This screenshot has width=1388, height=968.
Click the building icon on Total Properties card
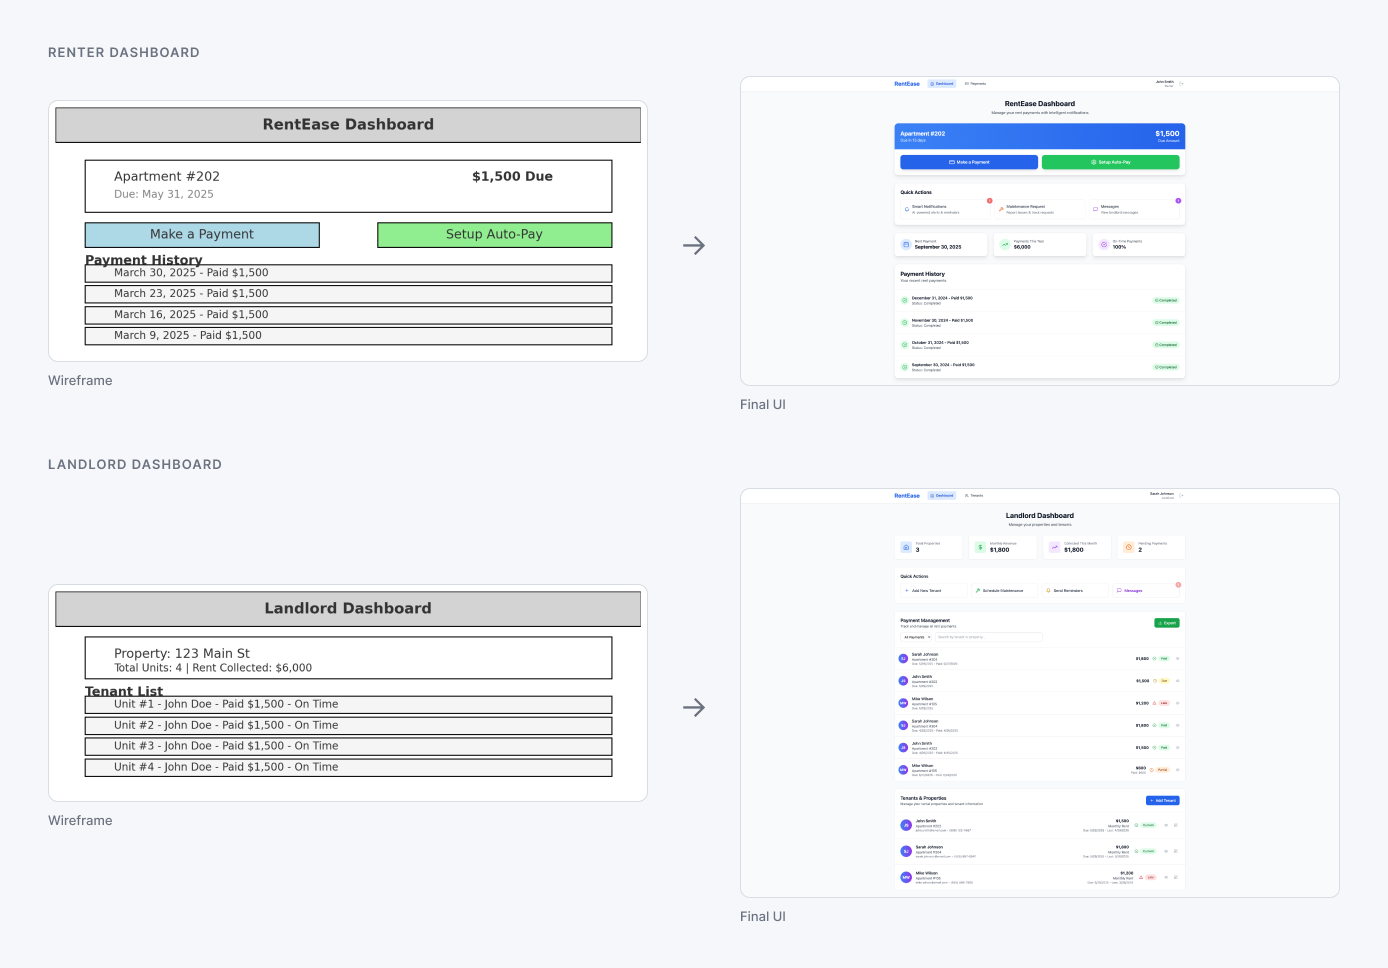pos(906,547)
